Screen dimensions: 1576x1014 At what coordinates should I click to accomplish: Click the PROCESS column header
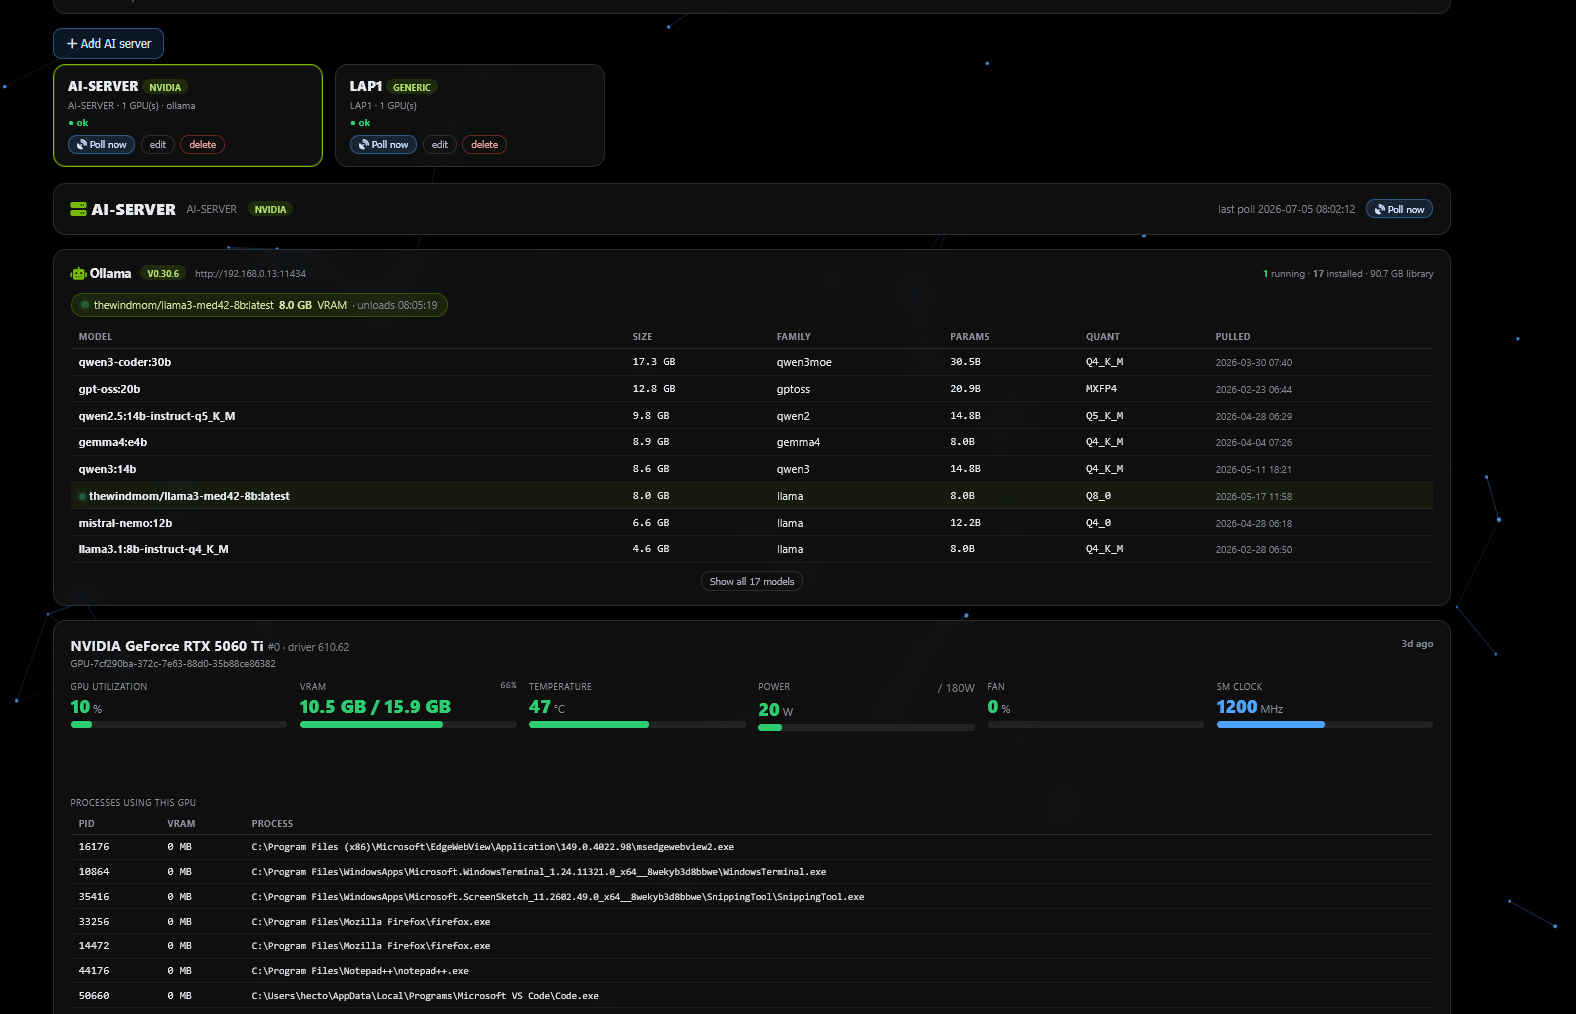pyautogui.click(x=272, y=824)
